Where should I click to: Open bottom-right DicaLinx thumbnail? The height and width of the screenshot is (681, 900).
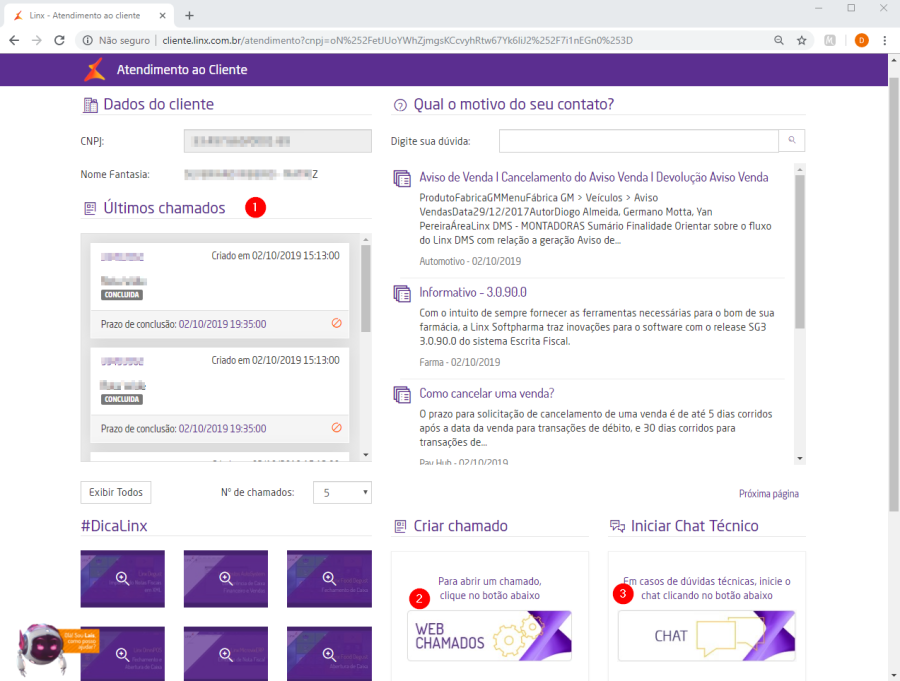(329, 653)
